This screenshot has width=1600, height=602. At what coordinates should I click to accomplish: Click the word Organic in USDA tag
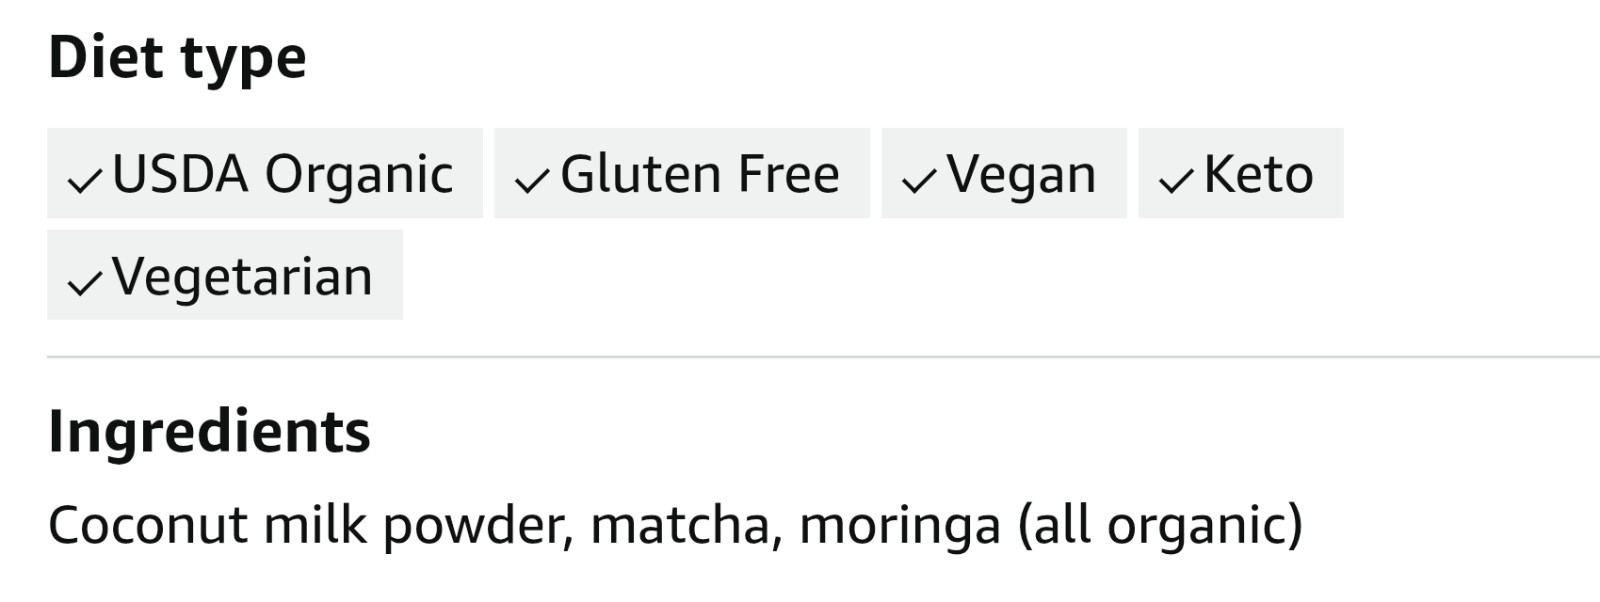[x=359, y=176]
